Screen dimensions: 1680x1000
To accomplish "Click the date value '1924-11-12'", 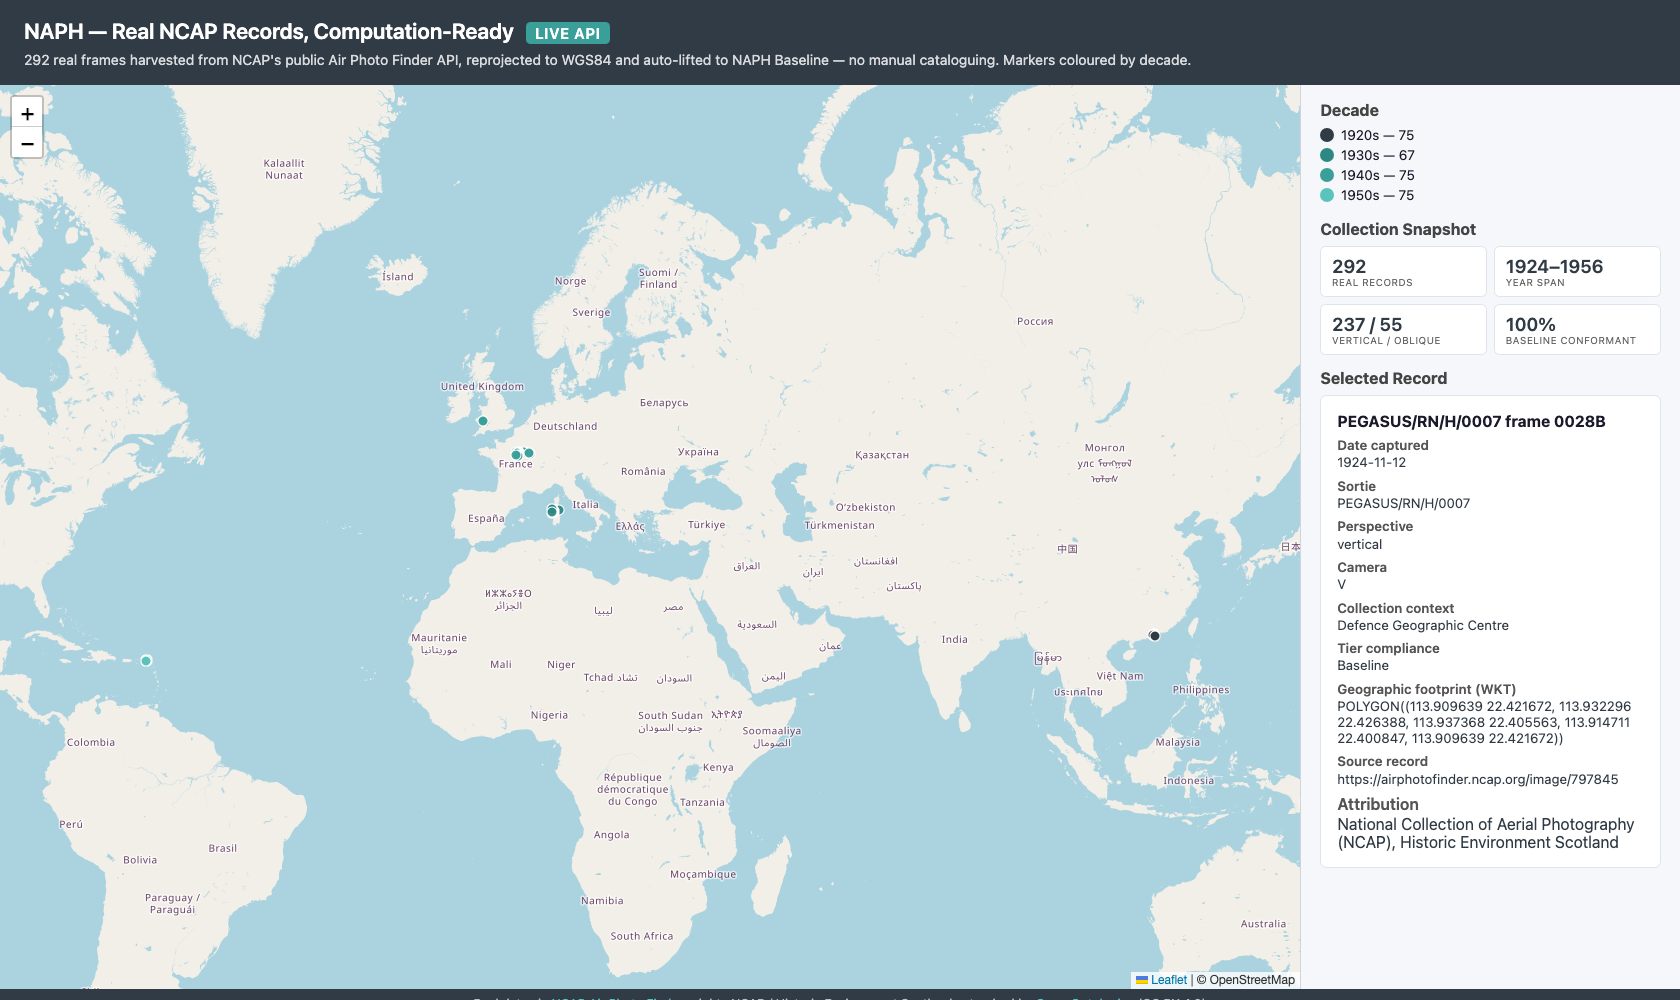I will [x=1371, y=463].
